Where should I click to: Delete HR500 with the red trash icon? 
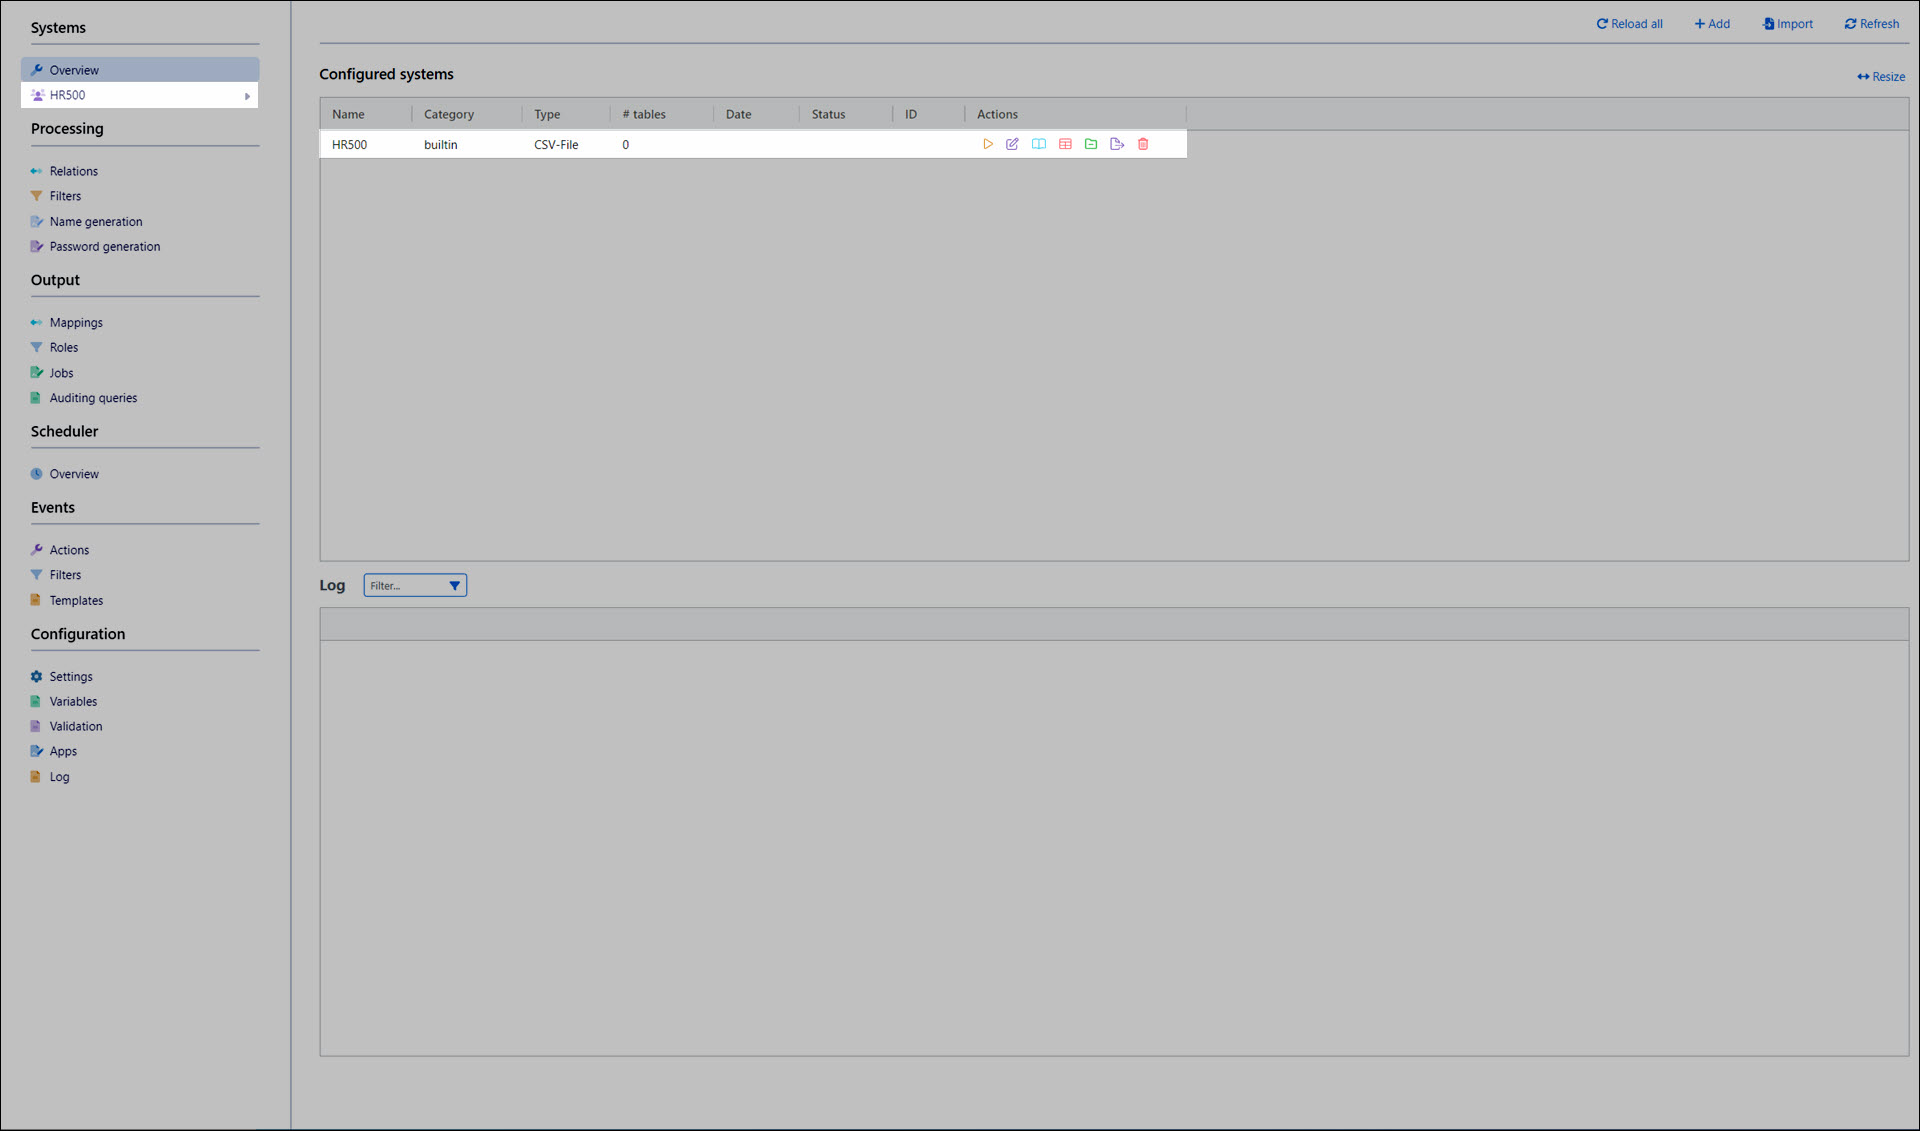point(1143,144)
